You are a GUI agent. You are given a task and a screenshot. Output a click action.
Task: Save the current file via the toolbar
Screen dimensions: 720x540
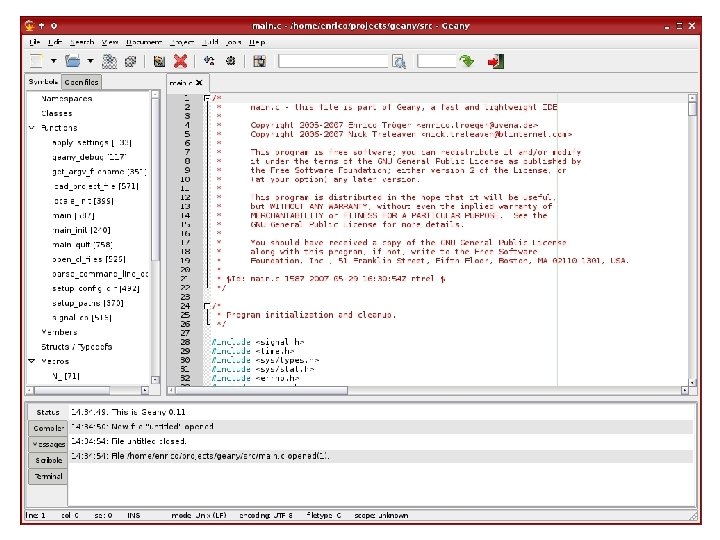109,61
